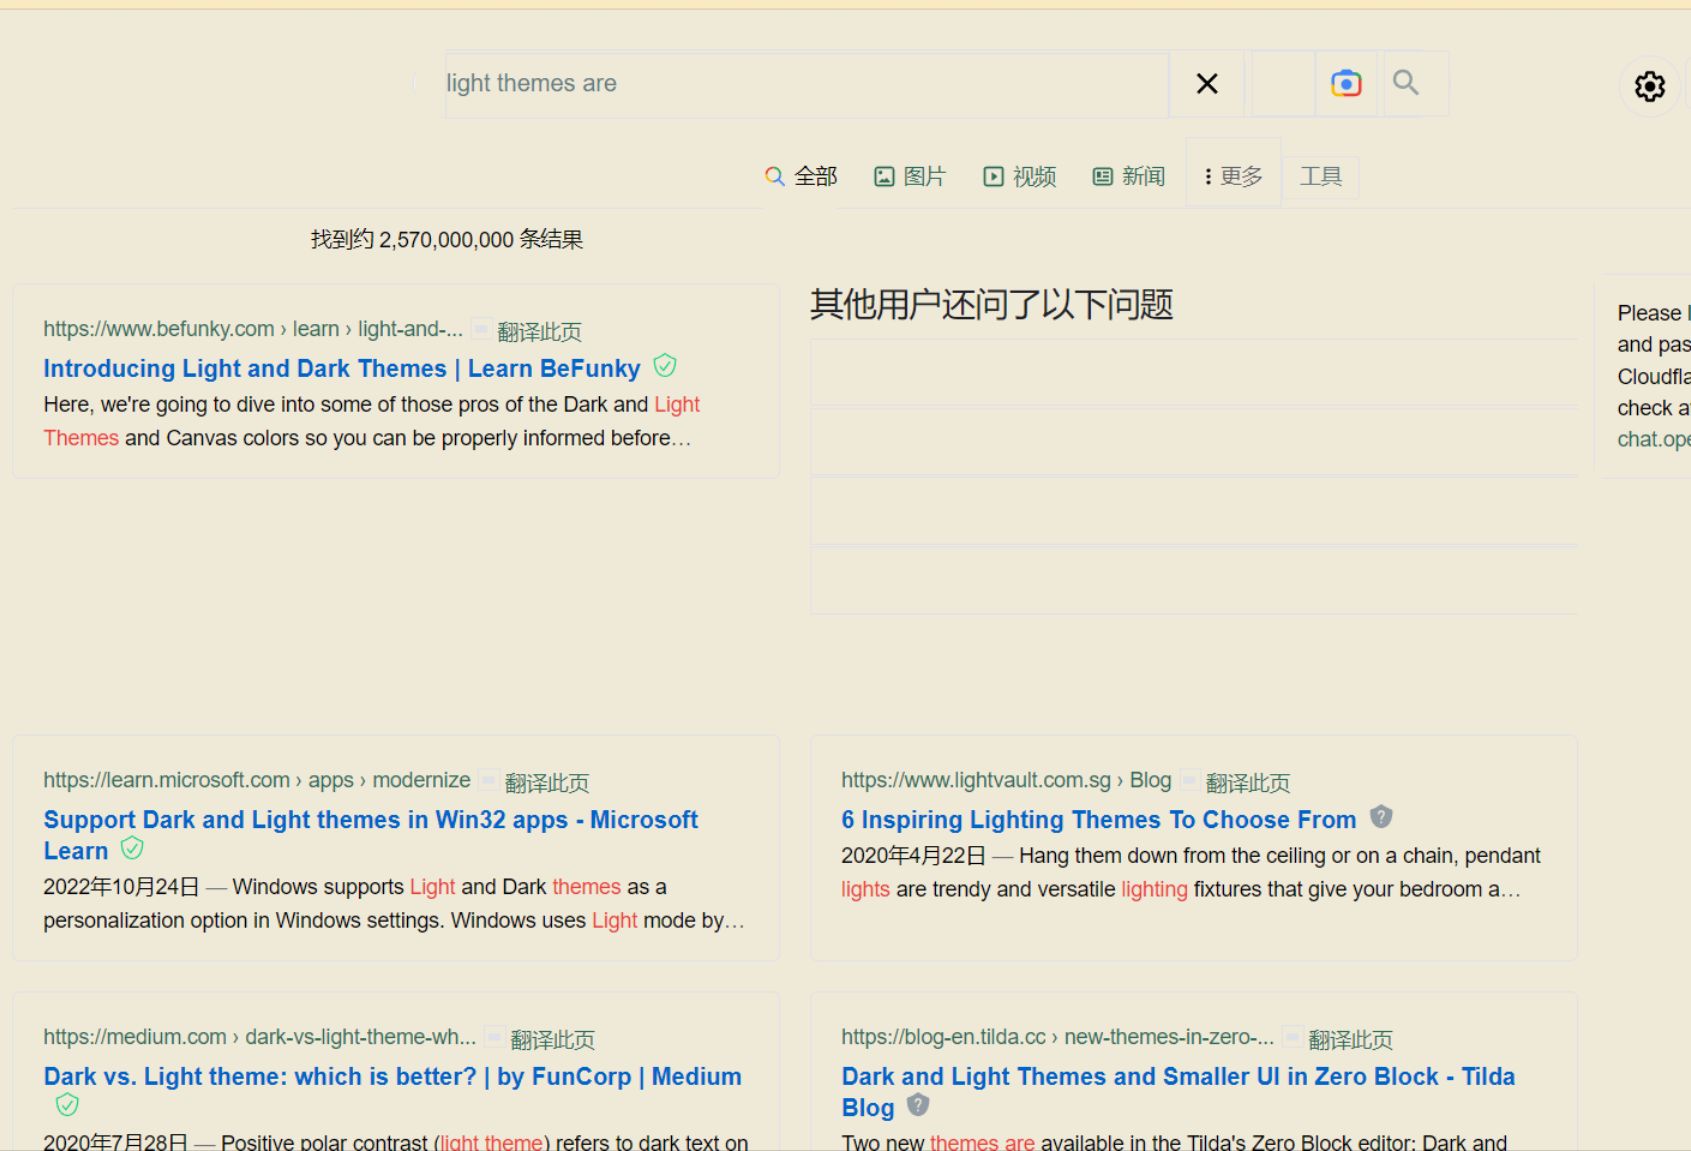Click green shield beside Microsoft Learn title
Viewport: 1691px width, 1151px height.
pyautogui.click(x=132, y=849)
